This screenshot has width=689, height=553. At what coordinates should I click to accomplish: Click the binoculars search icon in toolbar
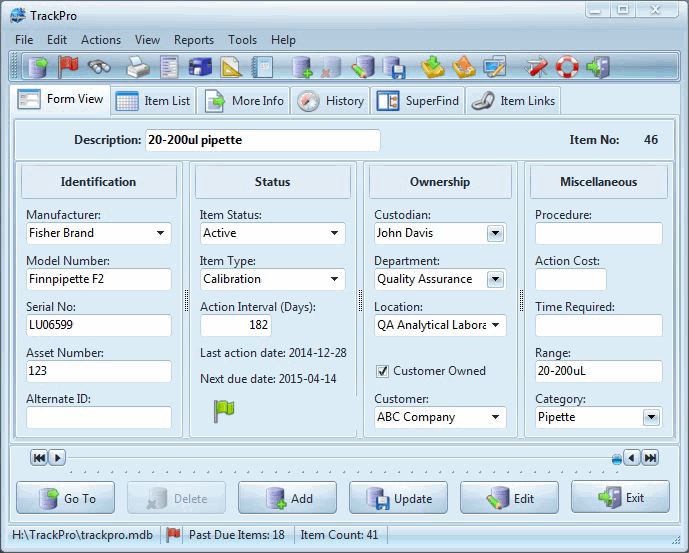pyautogui.click(x=98, y=67)
